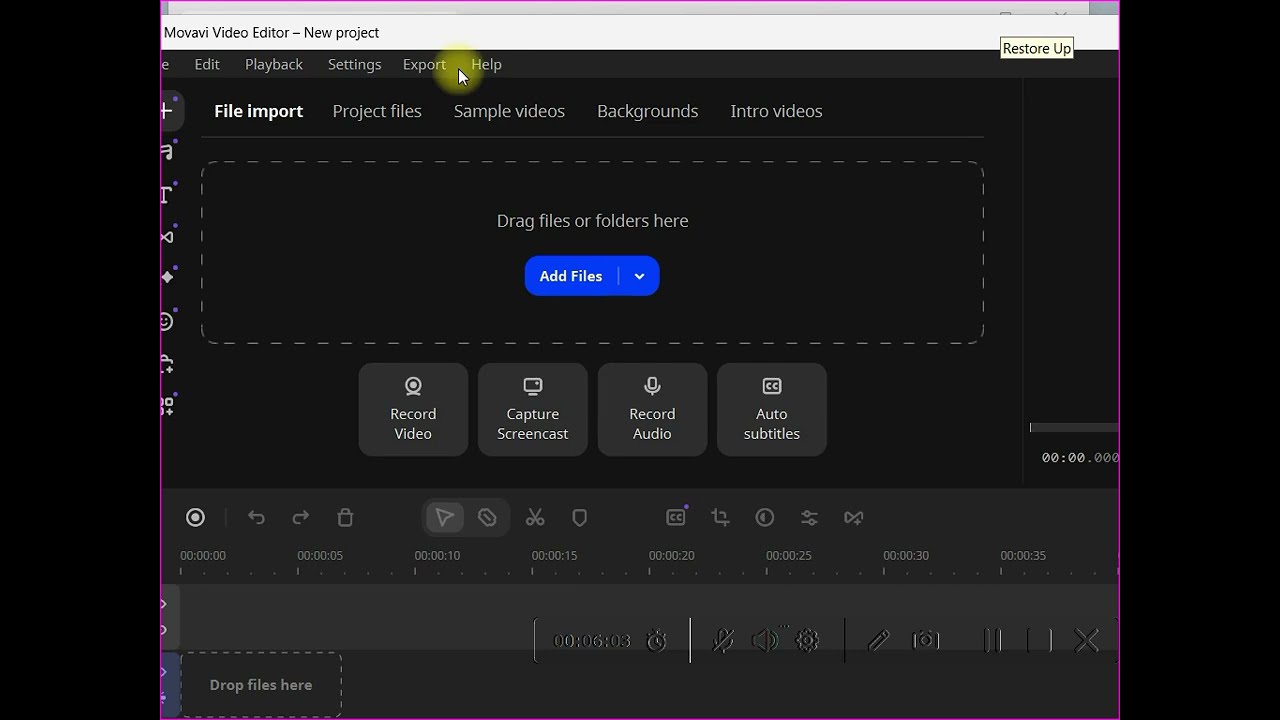Open the Playback menu
The height and width of the screenshot is (720, 1280).
coord(274,64)
